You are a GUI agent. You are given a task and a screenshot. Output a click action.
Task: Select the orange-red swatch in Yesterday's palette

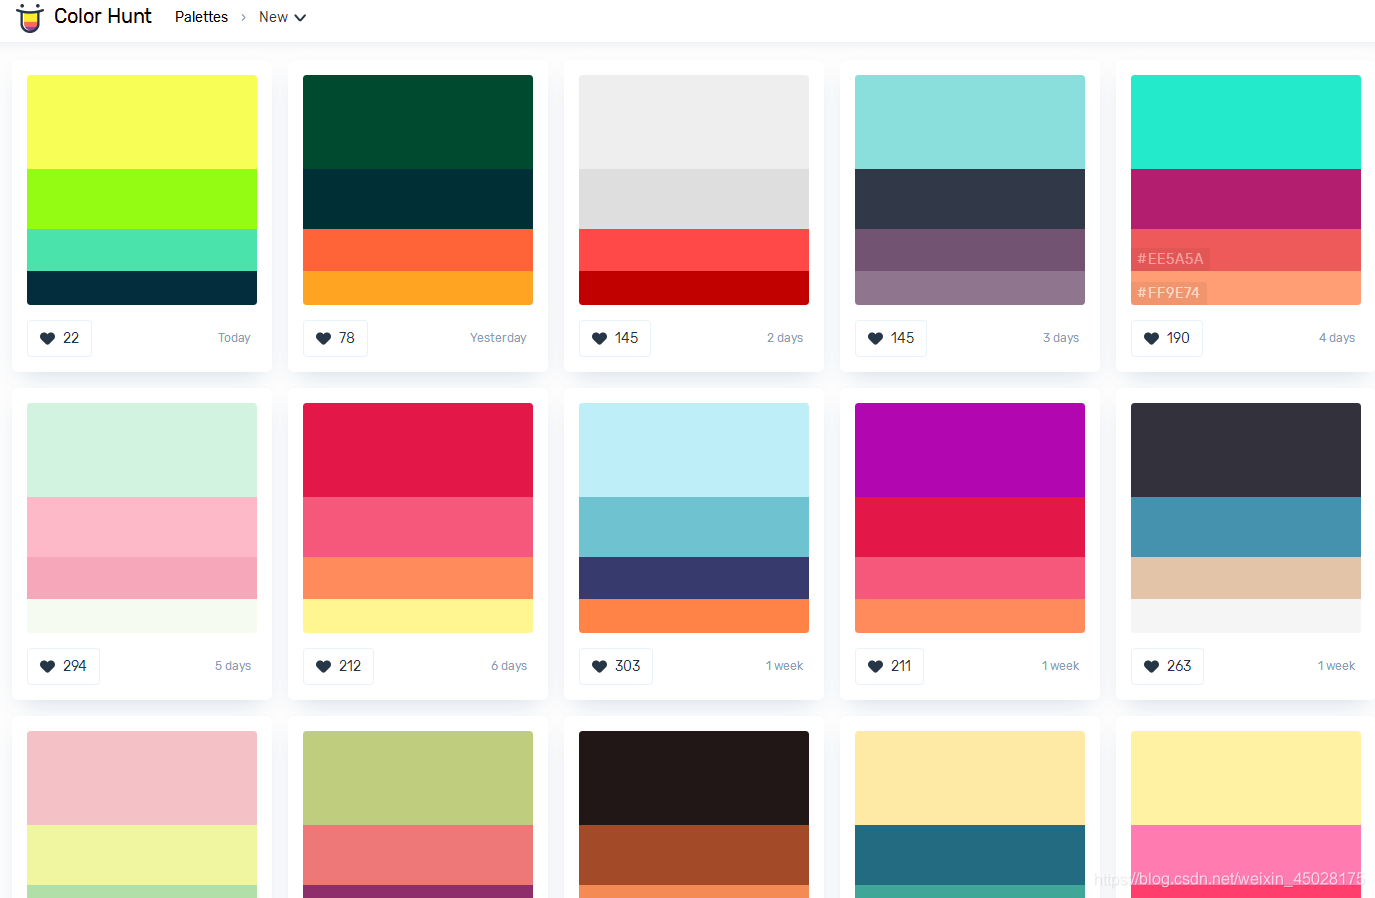coord(418,250)
